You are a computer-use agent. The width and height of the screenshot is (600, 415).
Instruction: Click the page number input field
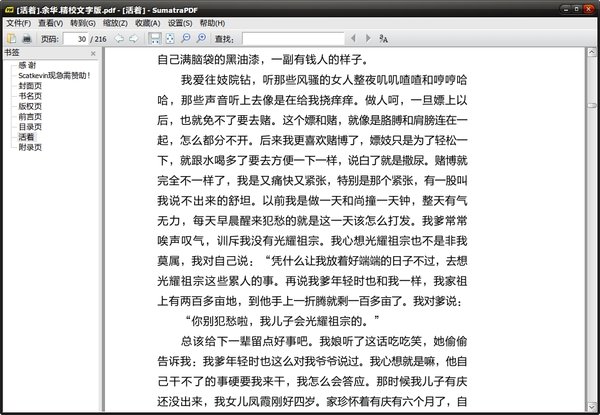click(x=76, y=39)
